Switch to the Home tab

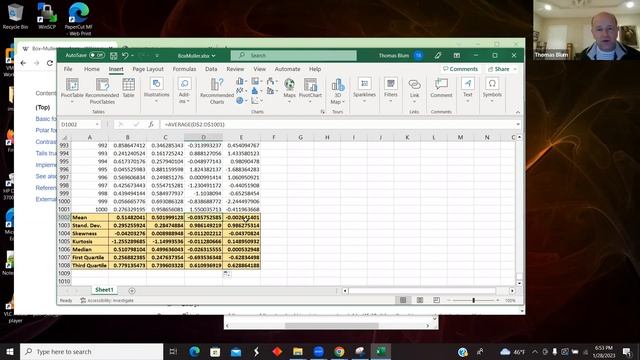(x=92, y=69)
